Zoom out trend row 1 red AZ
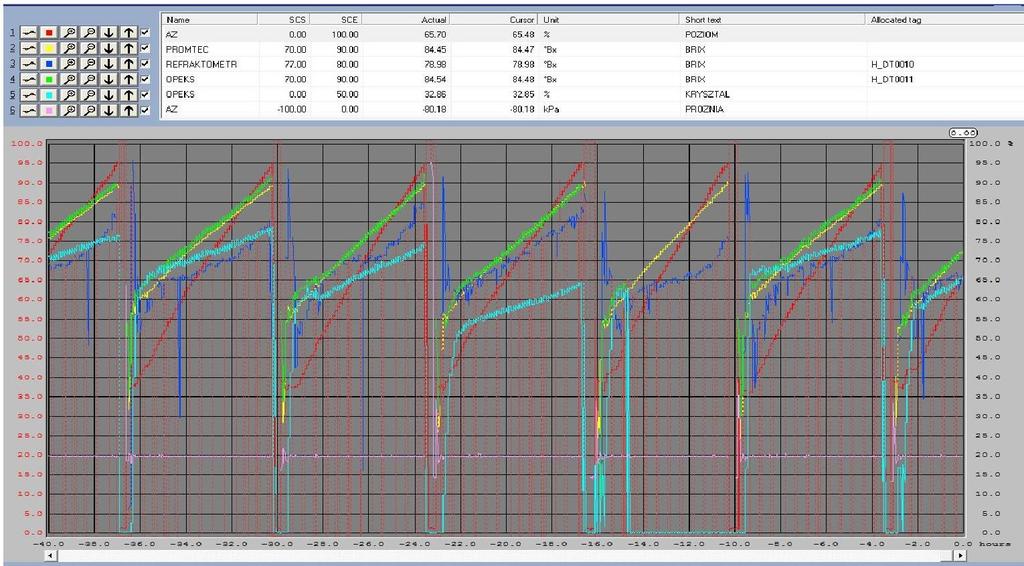1024x566 pixels. tap(89, 32)
